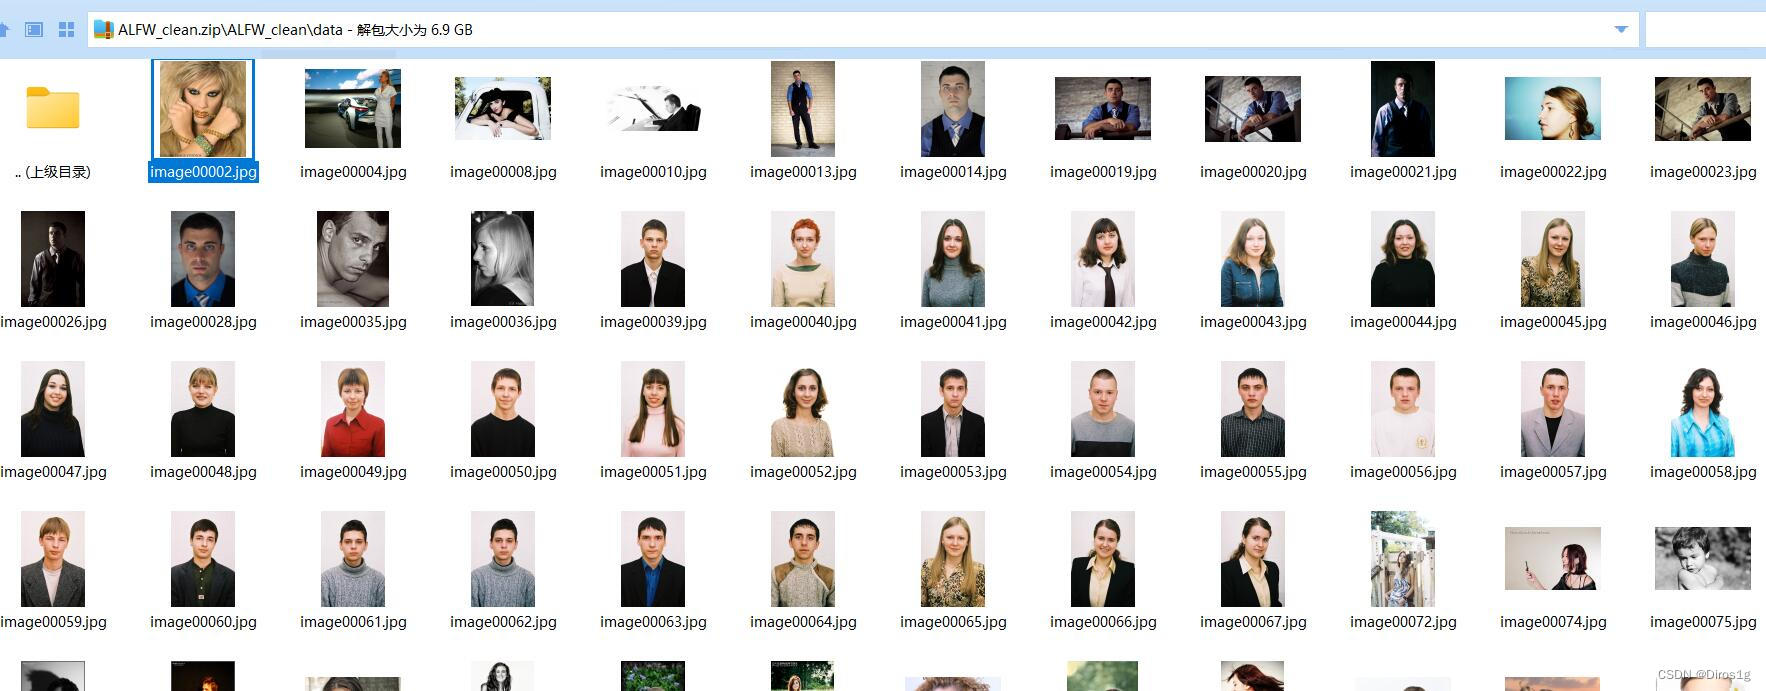Click the search box beside address bar
This screenshot has height=691, width=1766.
[x=1706, y=30]
